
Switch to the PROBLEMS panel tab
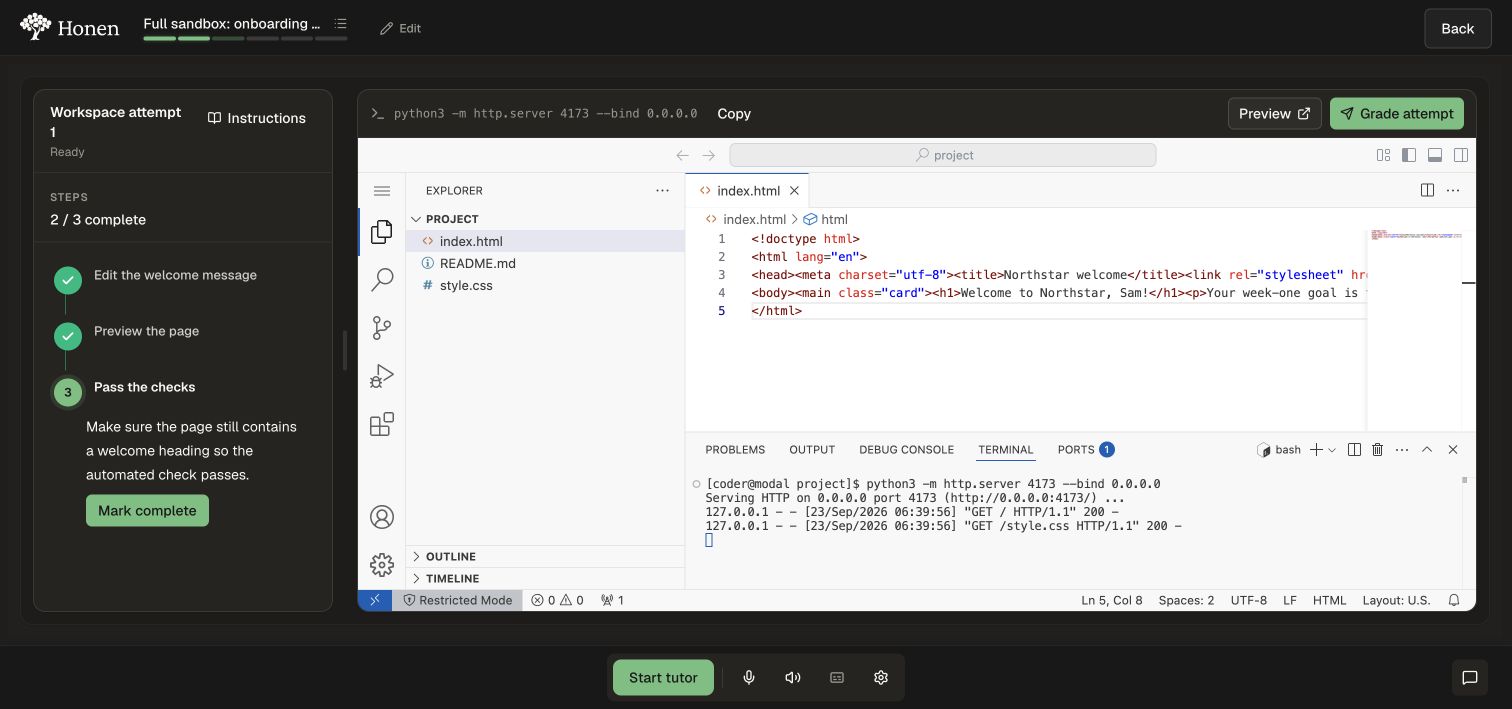pyautogui.click(x=735, y=450)
